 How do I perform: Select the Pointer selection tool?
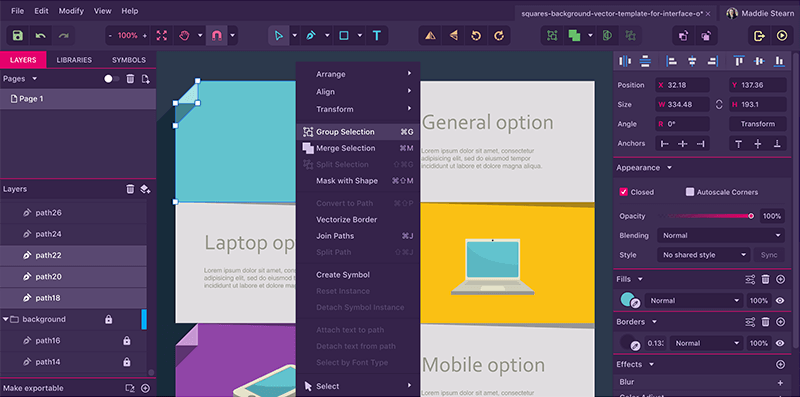click(x=279, y=36)
